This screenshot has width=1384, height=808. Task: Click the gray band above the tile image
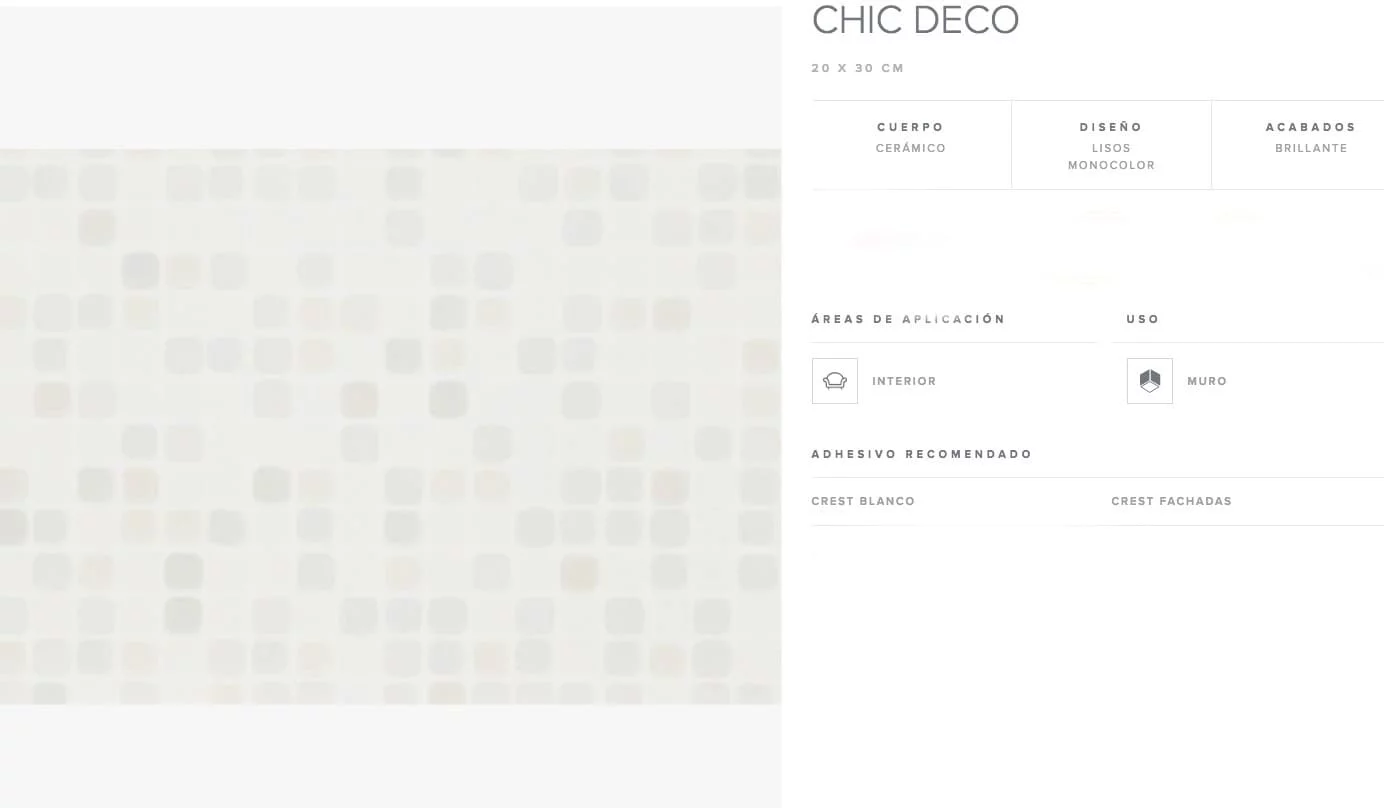[390, 78]
